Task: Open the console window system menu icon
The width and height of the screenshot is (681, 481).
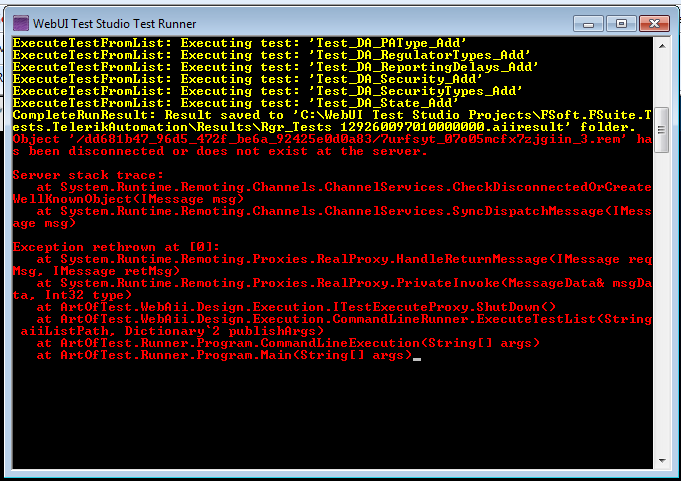Action: 20,22
